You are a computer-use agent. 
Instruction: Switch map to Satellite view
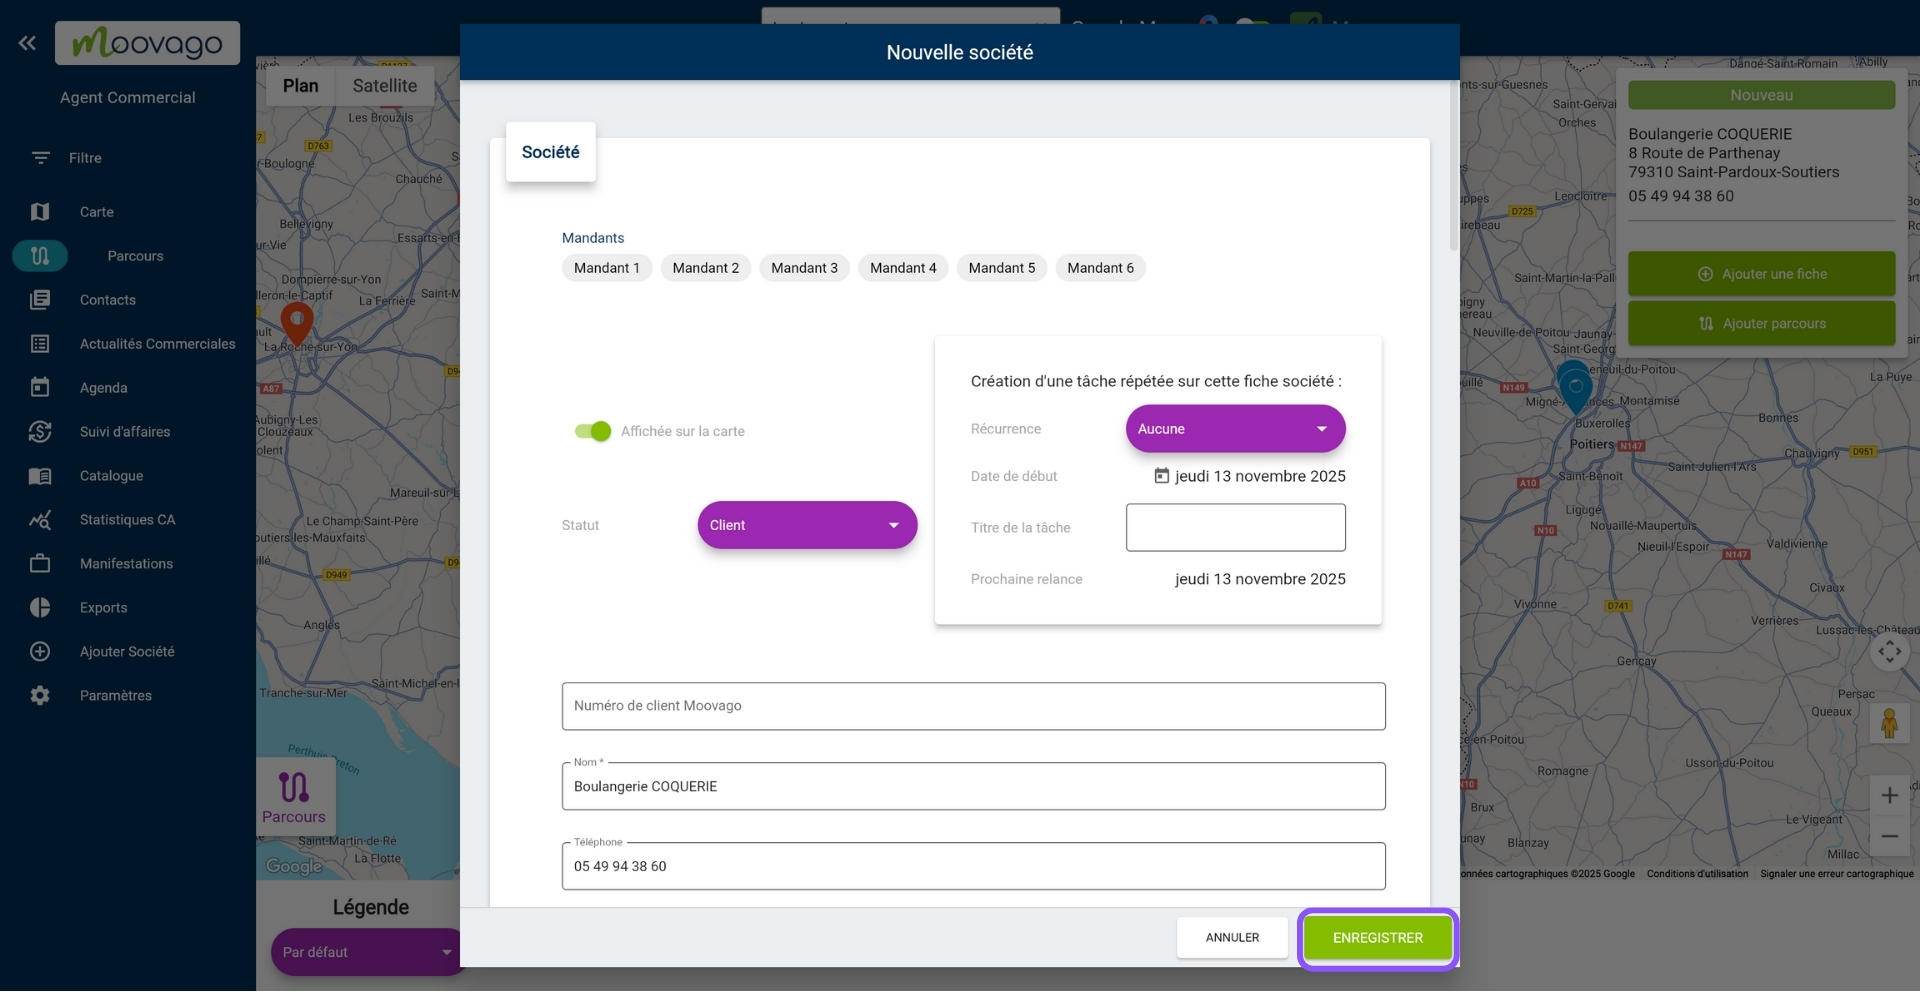[x=384, y=86]
